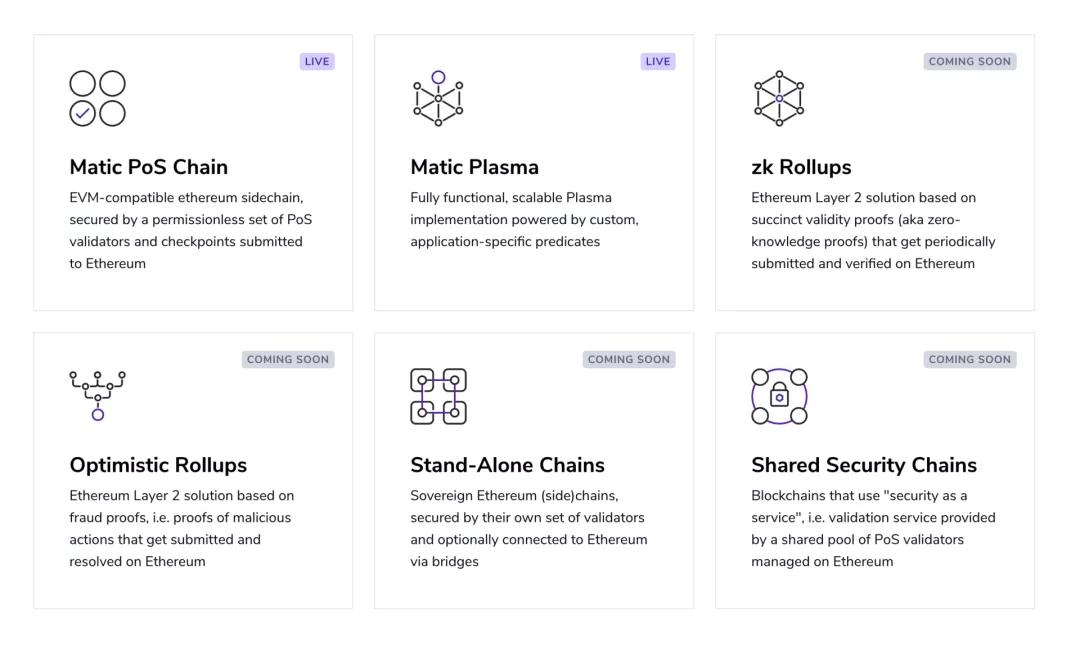Click COMING SOON badge on Stand-Alone Chains
Image resolution: width=1080 pixels, height=654 pixels.
click(x=629, y=360)
